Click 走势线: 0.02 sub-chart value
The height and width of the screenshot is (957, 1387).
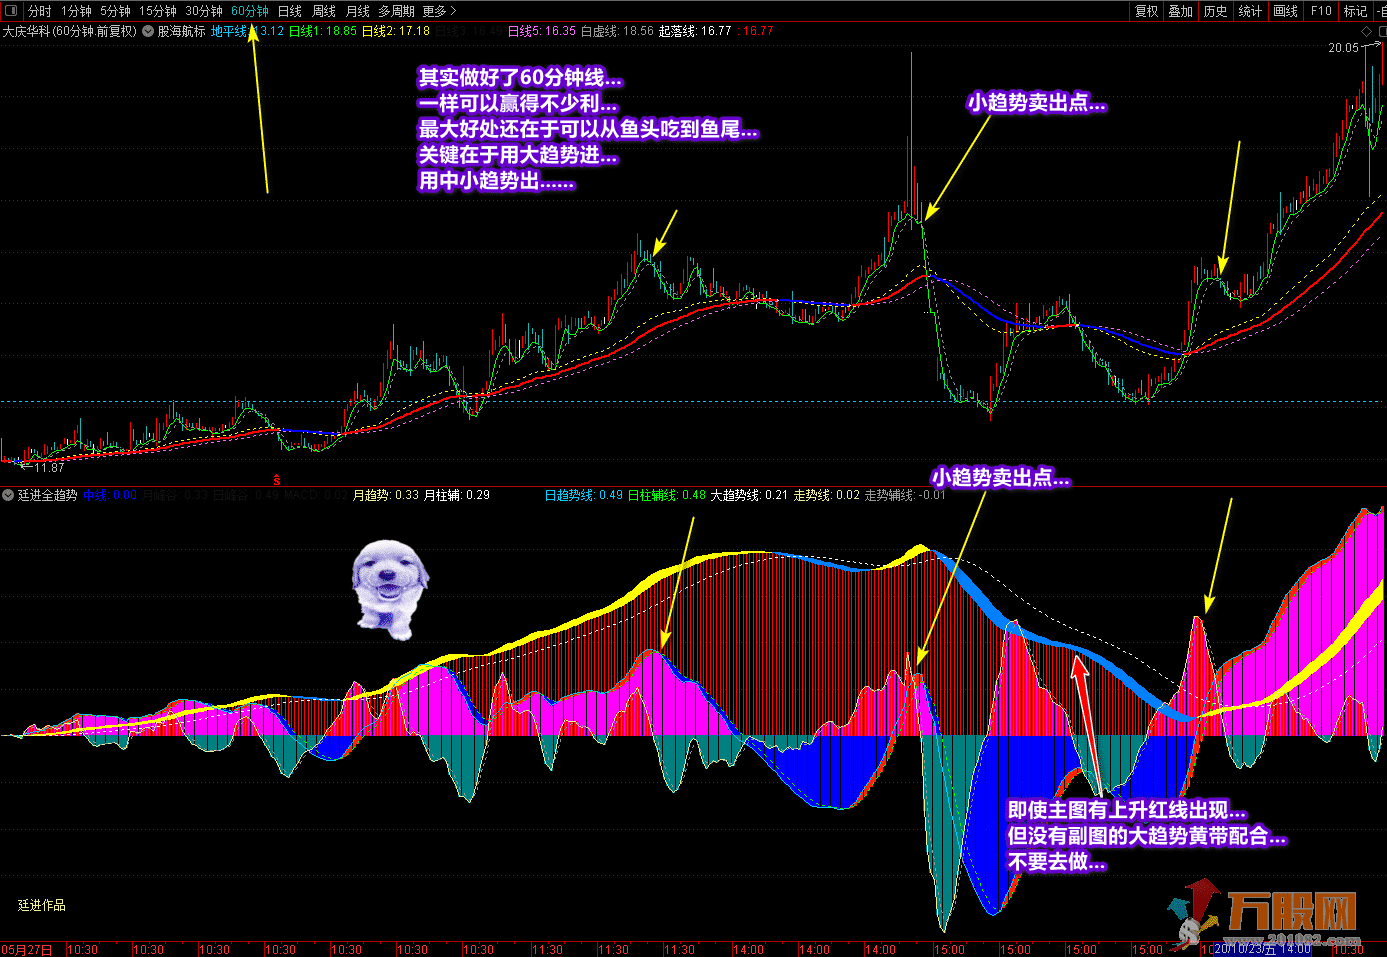[x=826, y=495]
